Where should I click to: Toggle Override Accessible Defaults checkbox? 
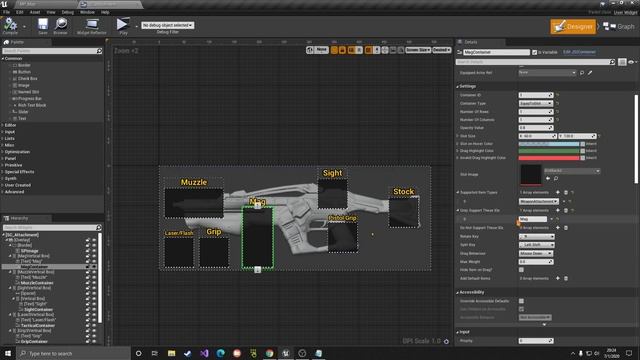tap(521, 301)
